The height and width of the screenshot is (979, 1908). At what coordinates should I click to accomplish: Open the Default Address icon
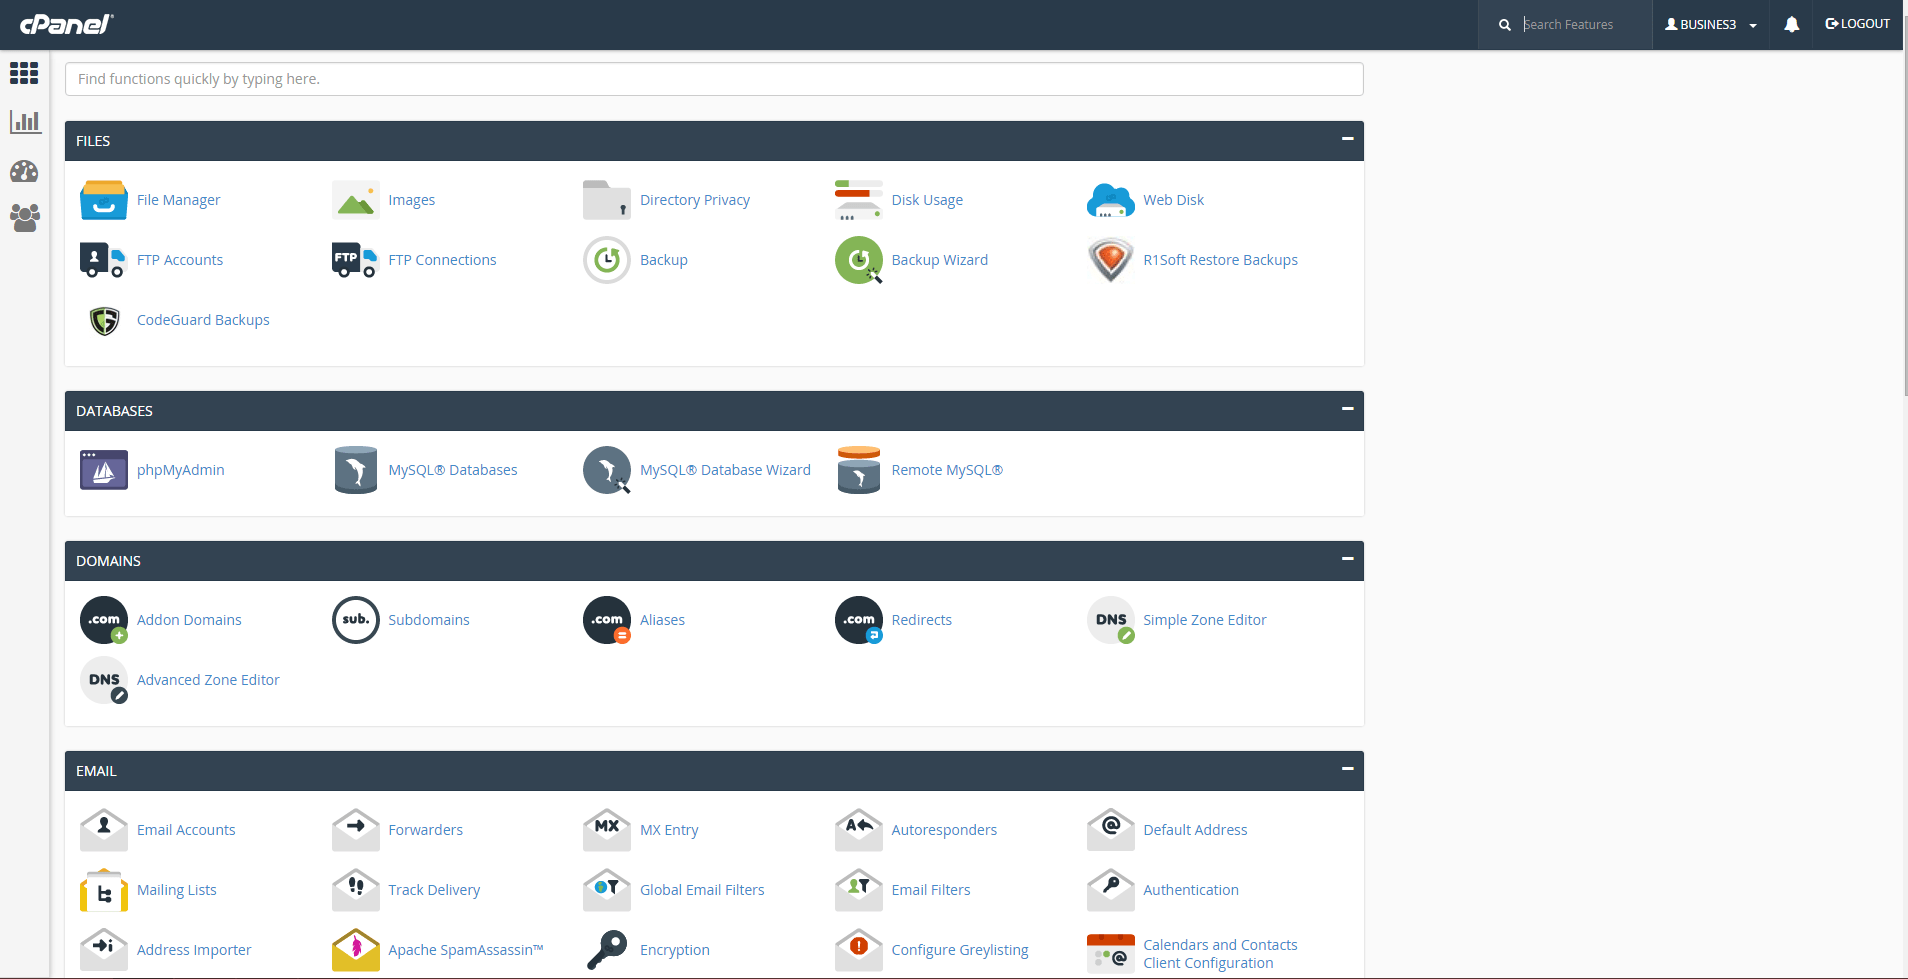pos(1111,830)
